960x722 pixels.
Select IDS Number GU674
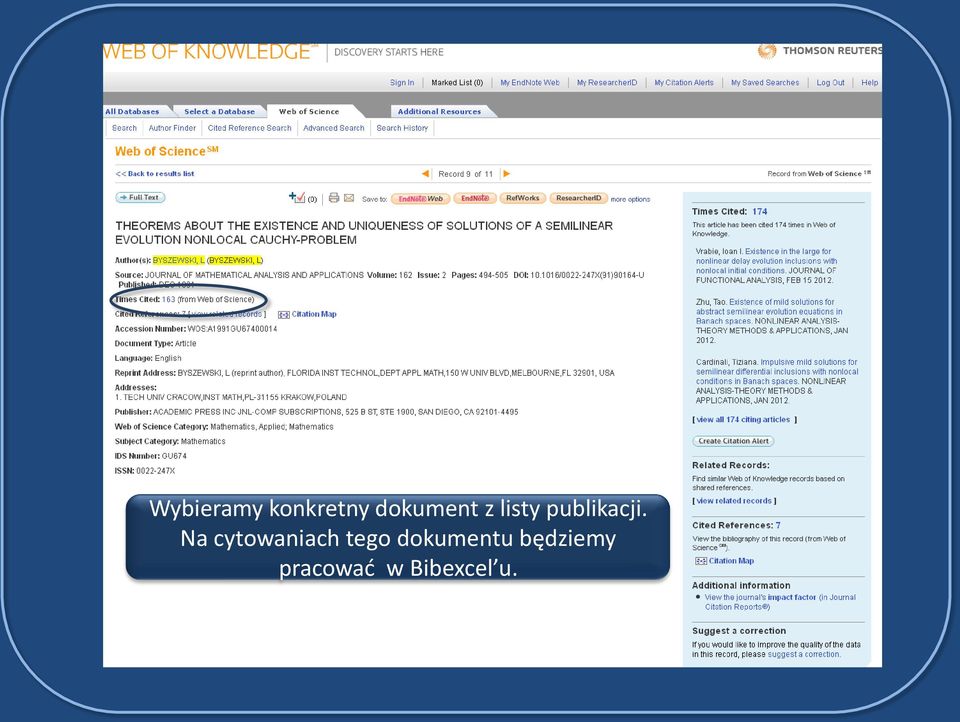click(174, 456)
